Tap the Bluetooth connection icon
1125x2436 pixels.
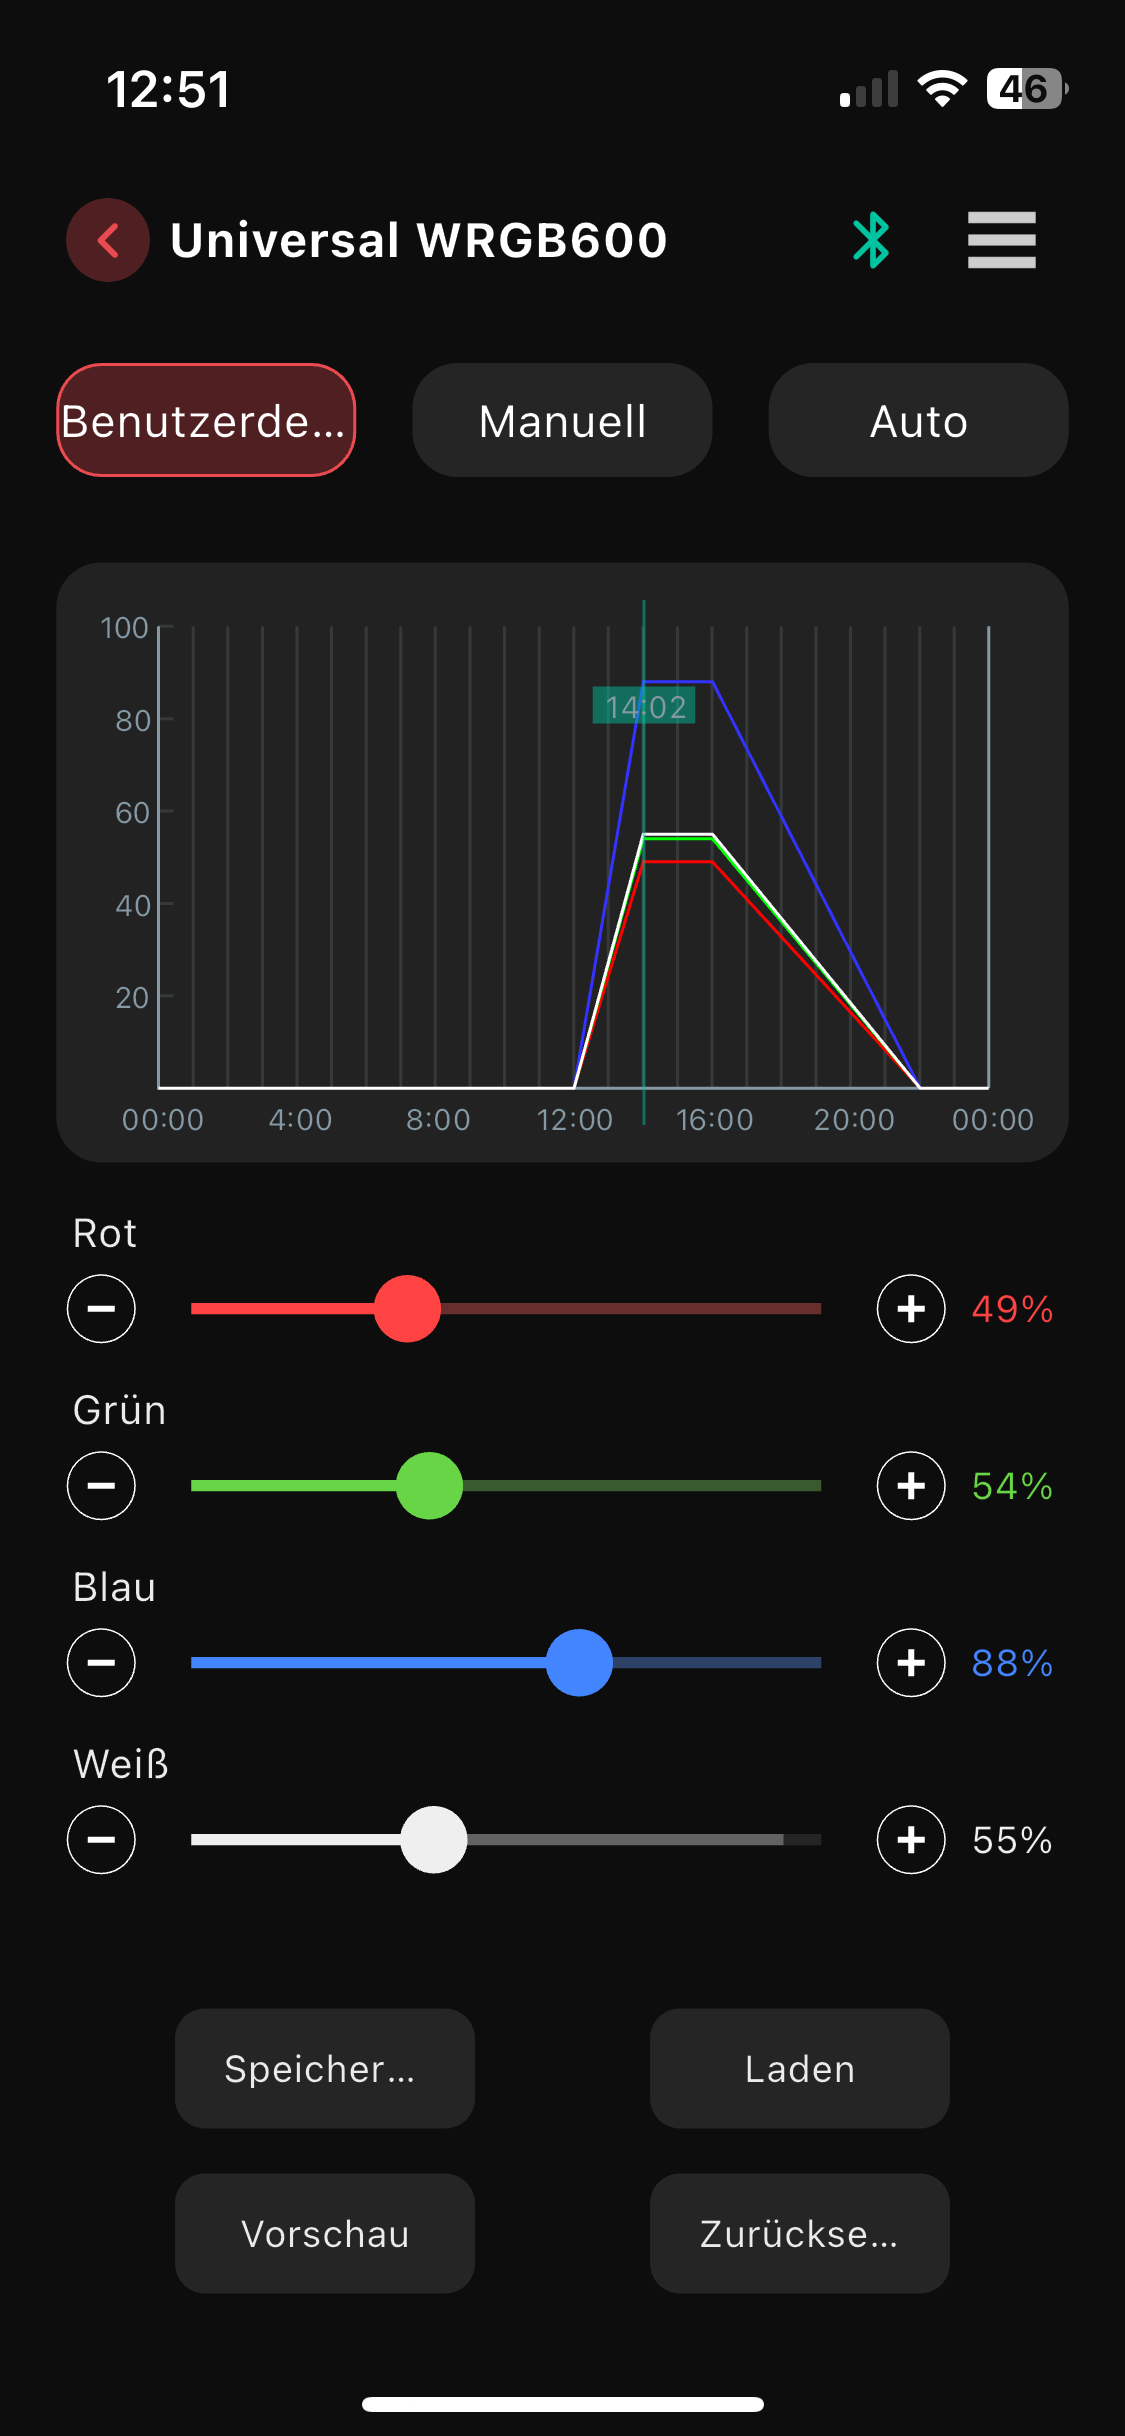coord(871,240)
